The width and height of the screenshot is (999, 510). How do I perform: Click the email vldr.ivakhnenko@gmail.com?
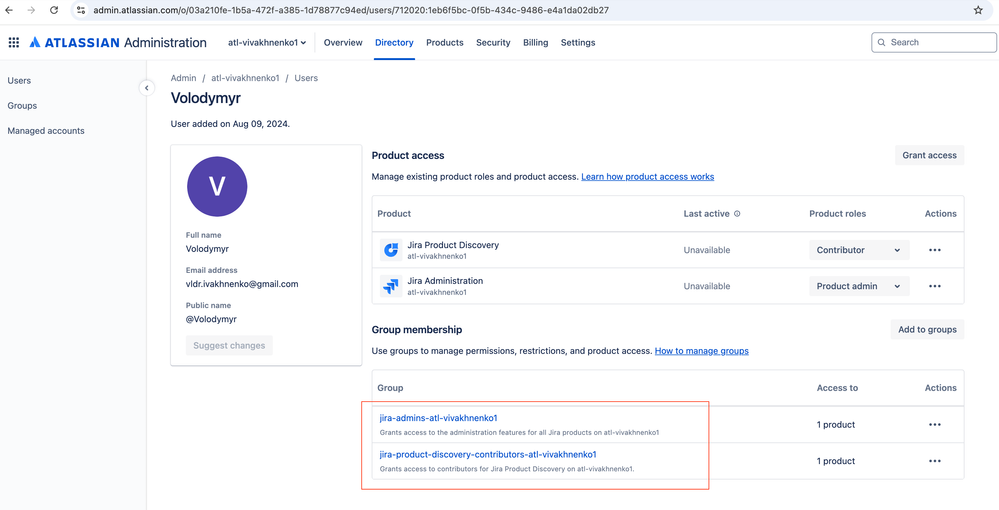[242, 284]
